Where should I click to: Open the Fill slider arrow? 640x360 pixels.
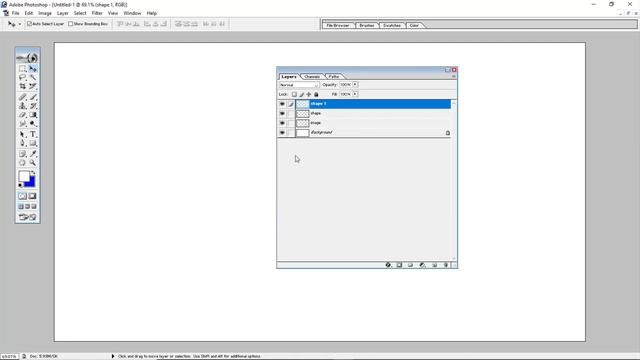[355, 94]
